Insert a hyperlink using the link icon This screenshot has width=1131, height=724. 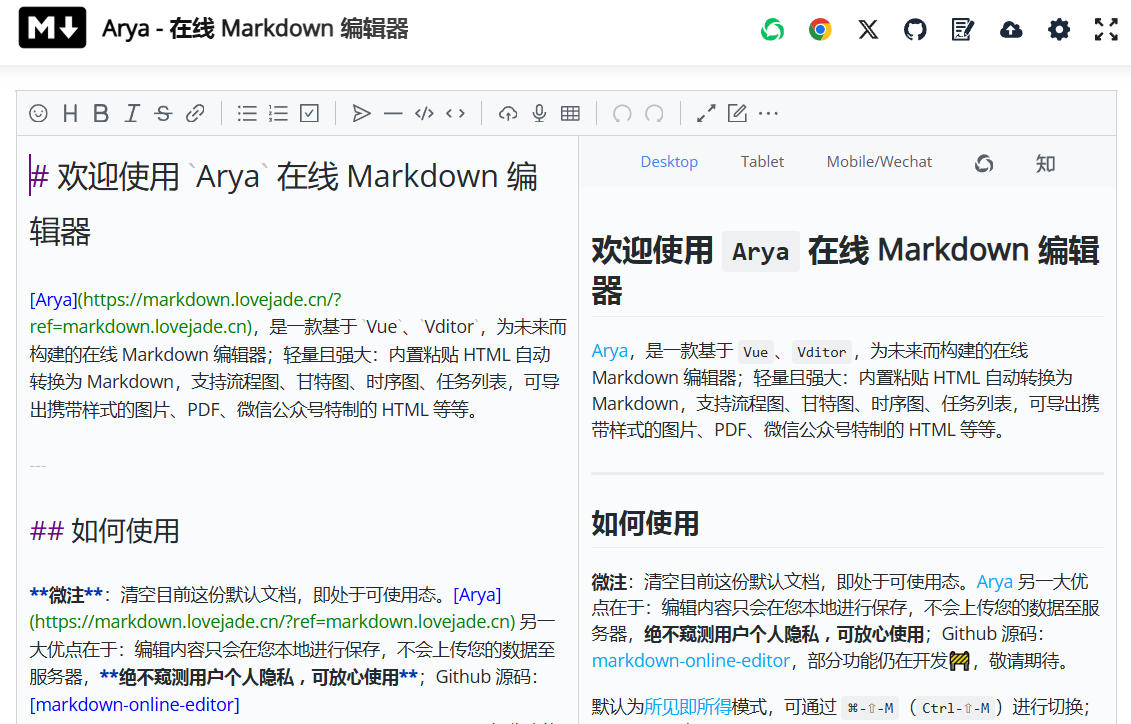196,114
